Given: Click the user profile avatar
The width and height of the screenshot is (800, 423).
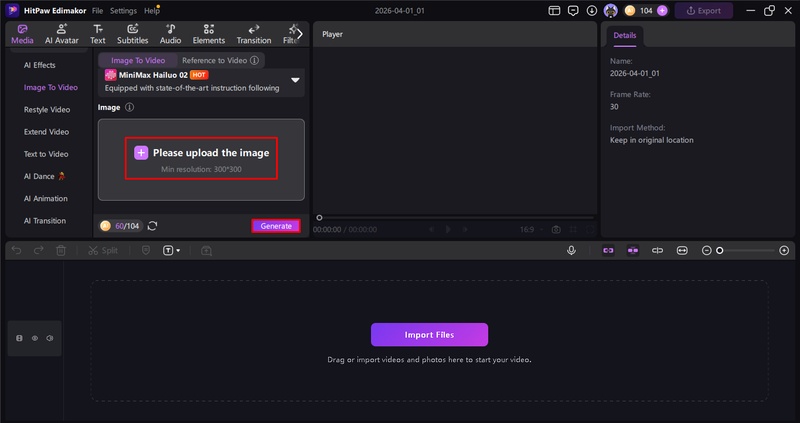Looking at the screenshot, I should [610, 10].
